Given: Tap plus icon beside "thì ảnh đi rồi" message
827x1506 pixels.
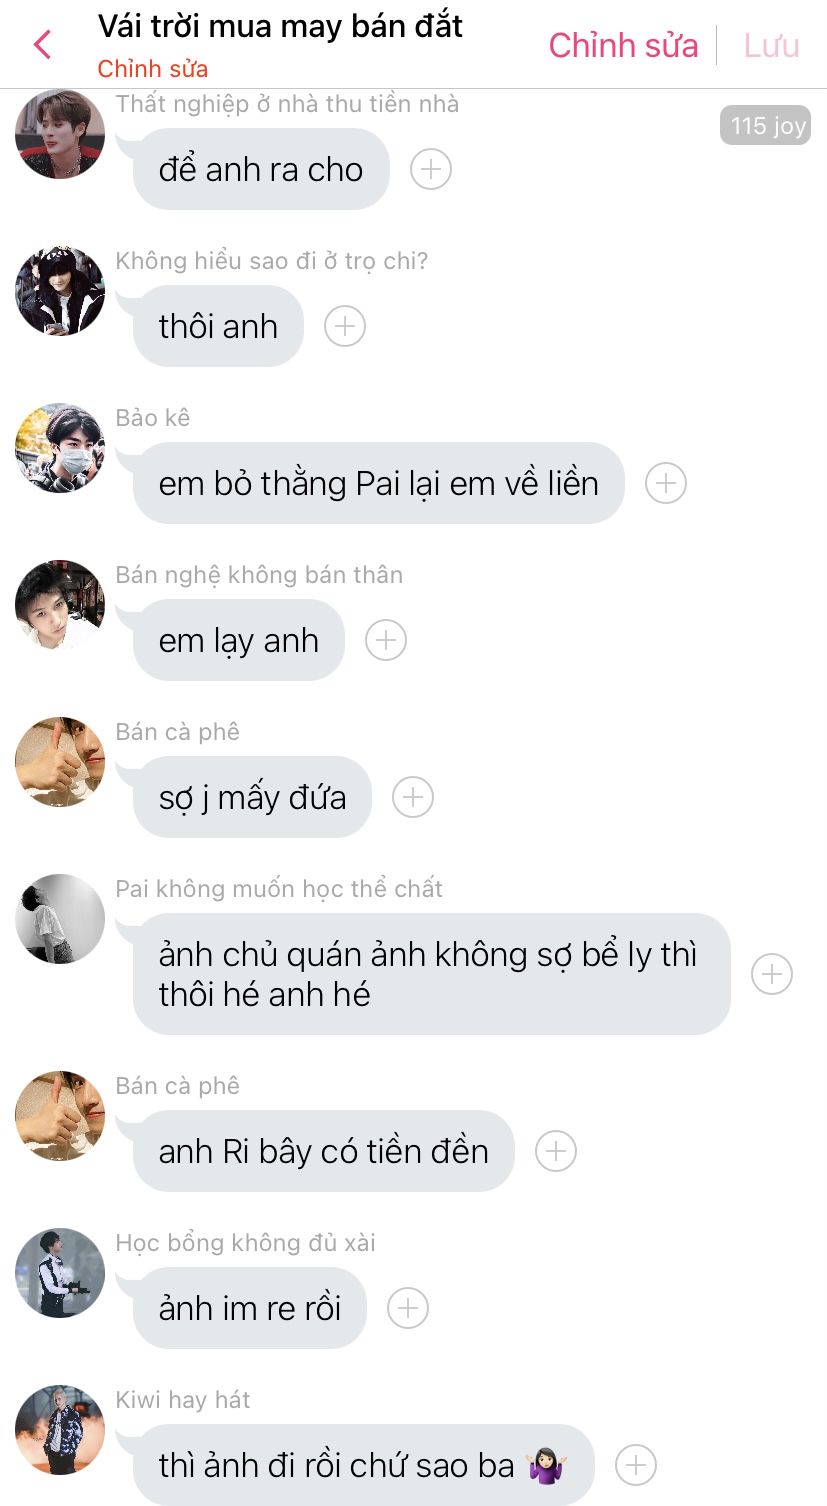Looking at the screenshot, I should [x=636, y=1465].
